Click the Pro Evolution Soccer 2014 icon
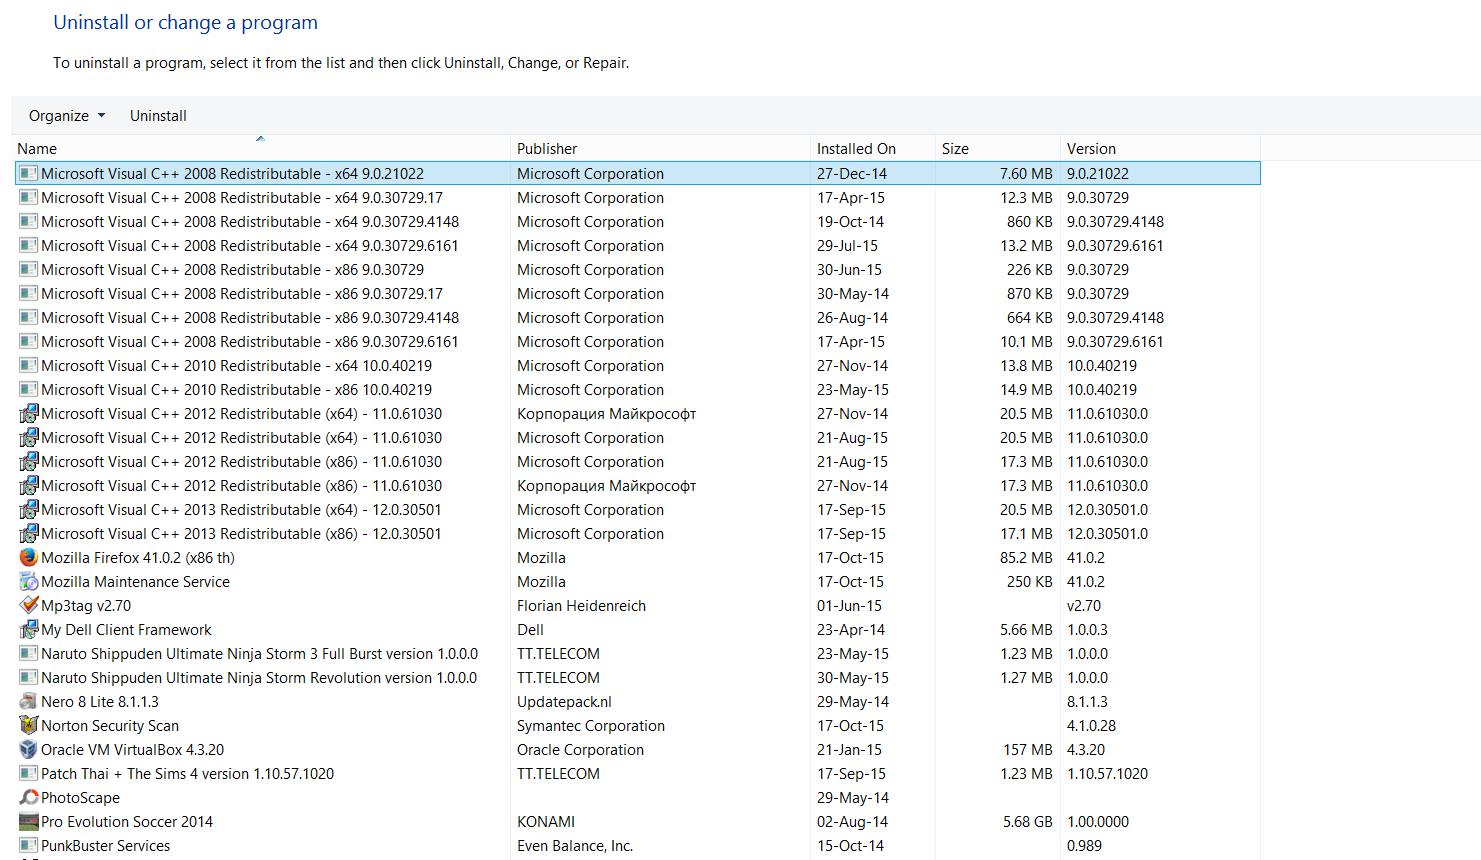Screen dimensions: 1481x860 [28, 822]
